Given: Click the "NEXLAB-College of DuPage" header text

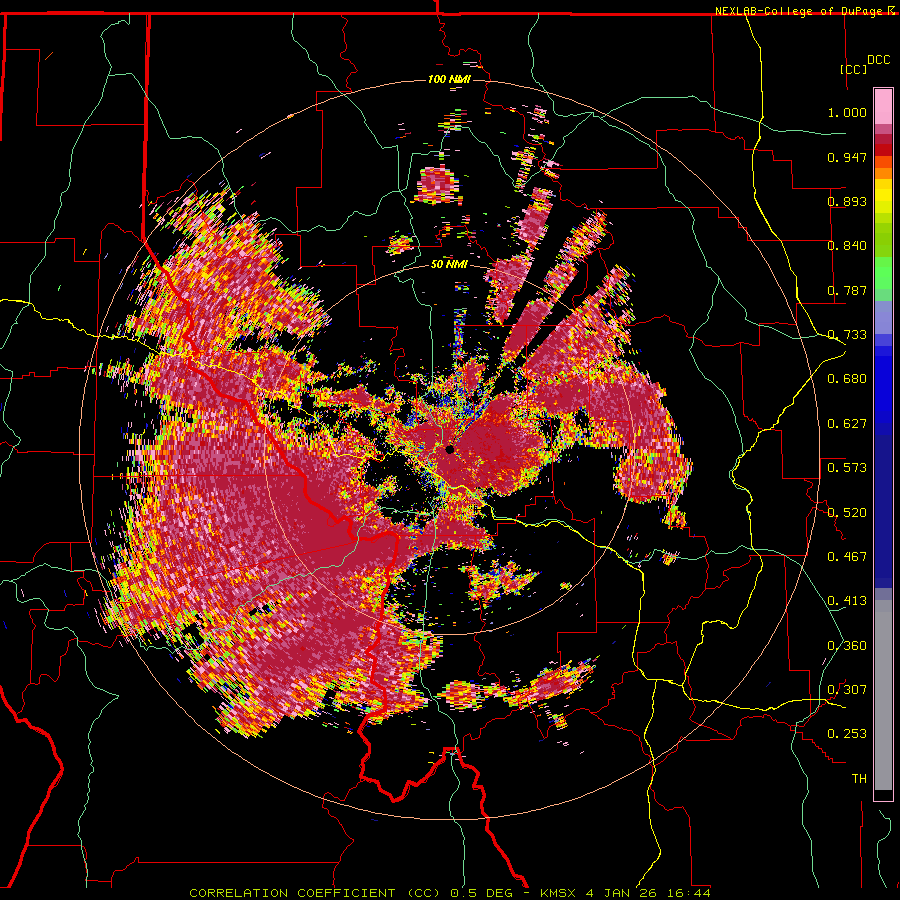Looking at the screenshot, I should click(799, 11).
